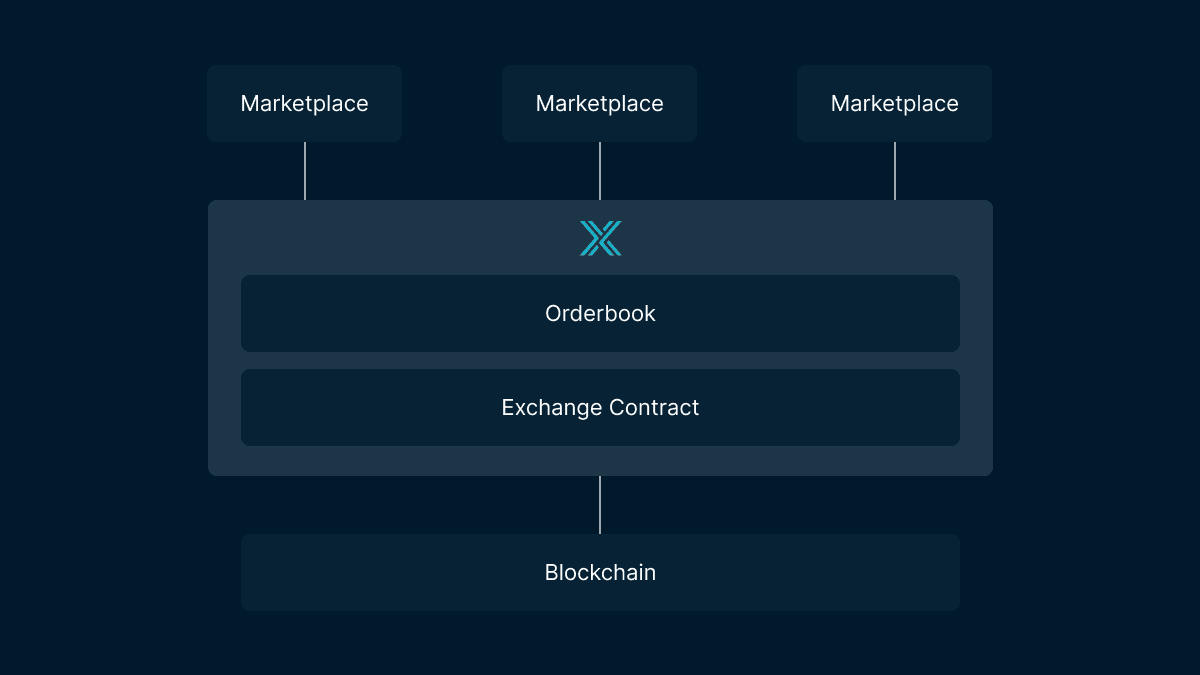This screenshot has height=675, width=1200.
Task: Click the Immutable X logo icon
Action: [600, 238]
